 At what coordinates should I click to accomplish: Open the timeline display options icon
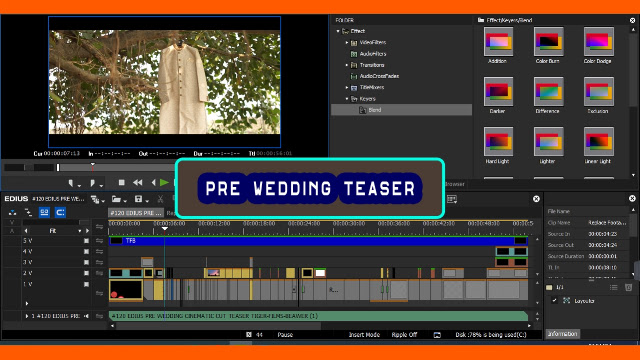click(x=452, y=199)
